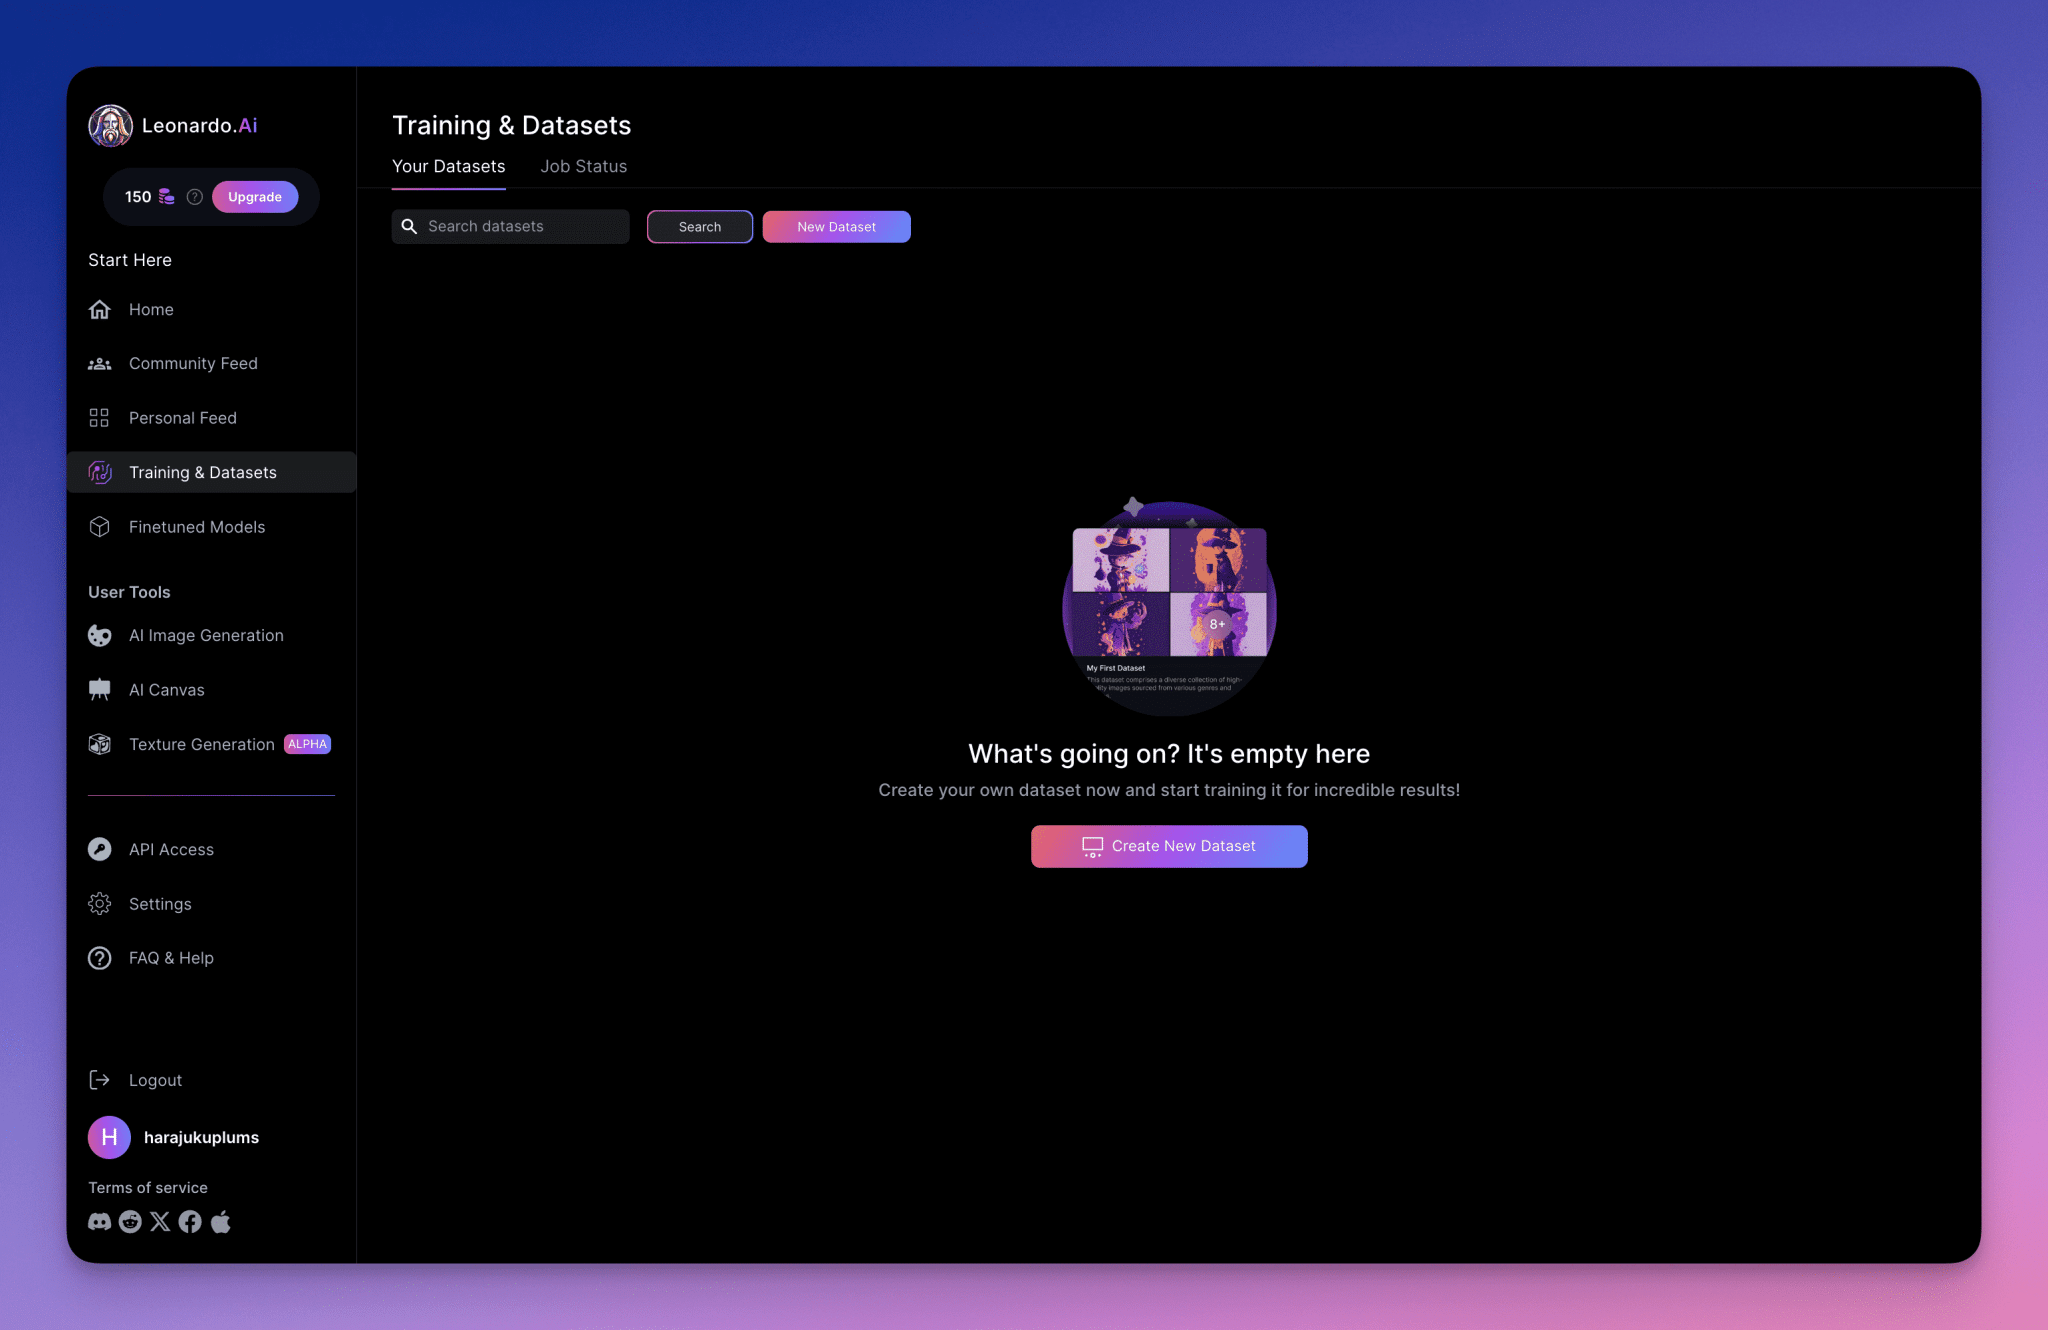Focus the Search datasets input field
The width and height of the screenshot is (2048, 1330).
coord(520,227)
